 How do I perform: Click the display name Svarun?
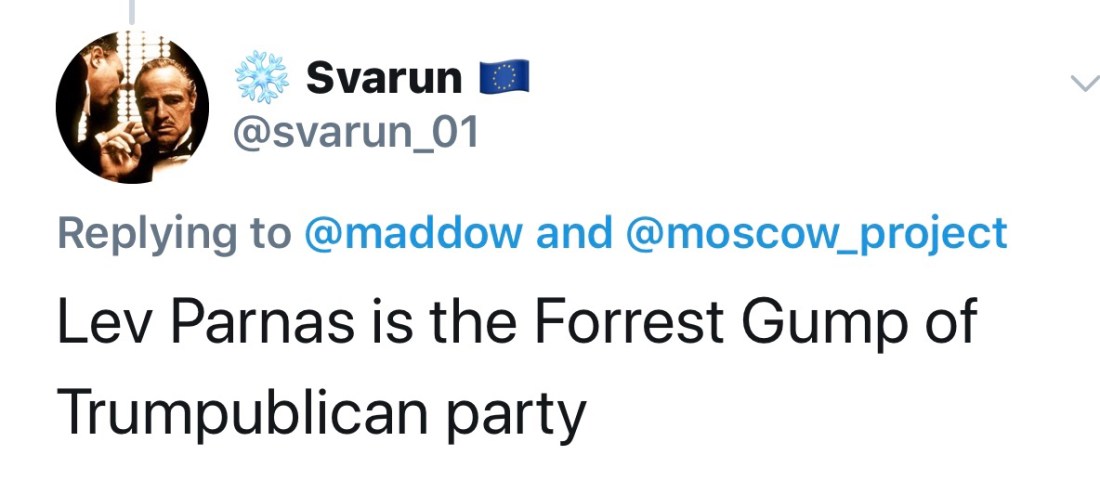tap(384, 78)
